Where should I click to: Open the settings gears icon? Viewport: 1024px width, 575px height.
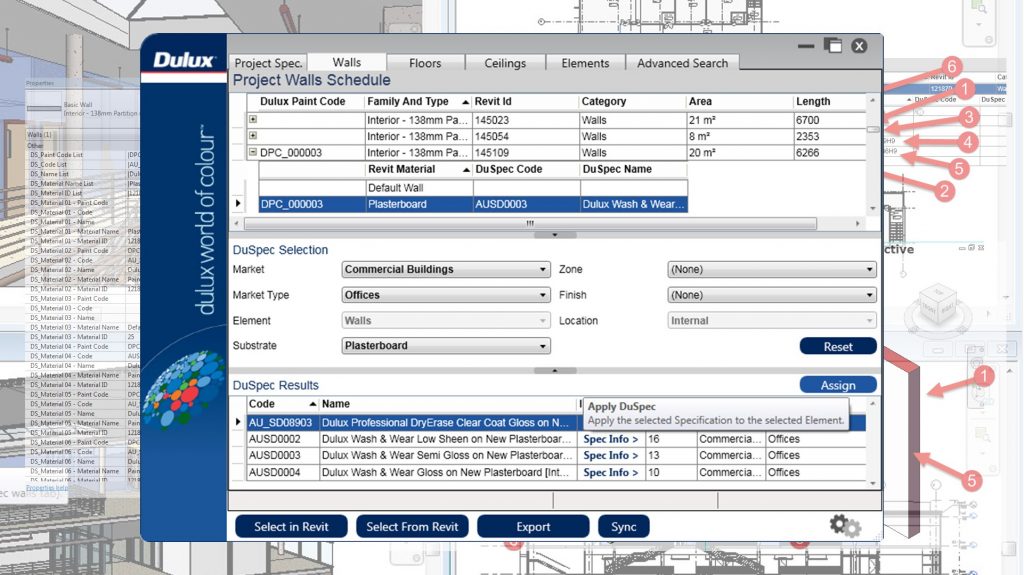[845, 525]
